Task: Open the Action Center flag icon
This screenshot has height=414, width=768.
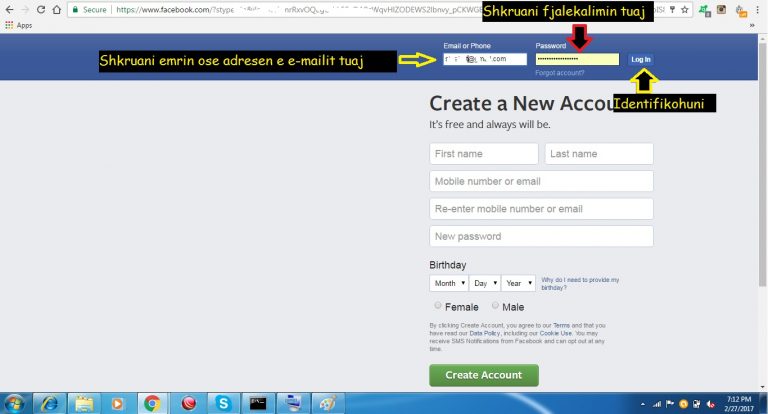Action: [x=670, y=404]
